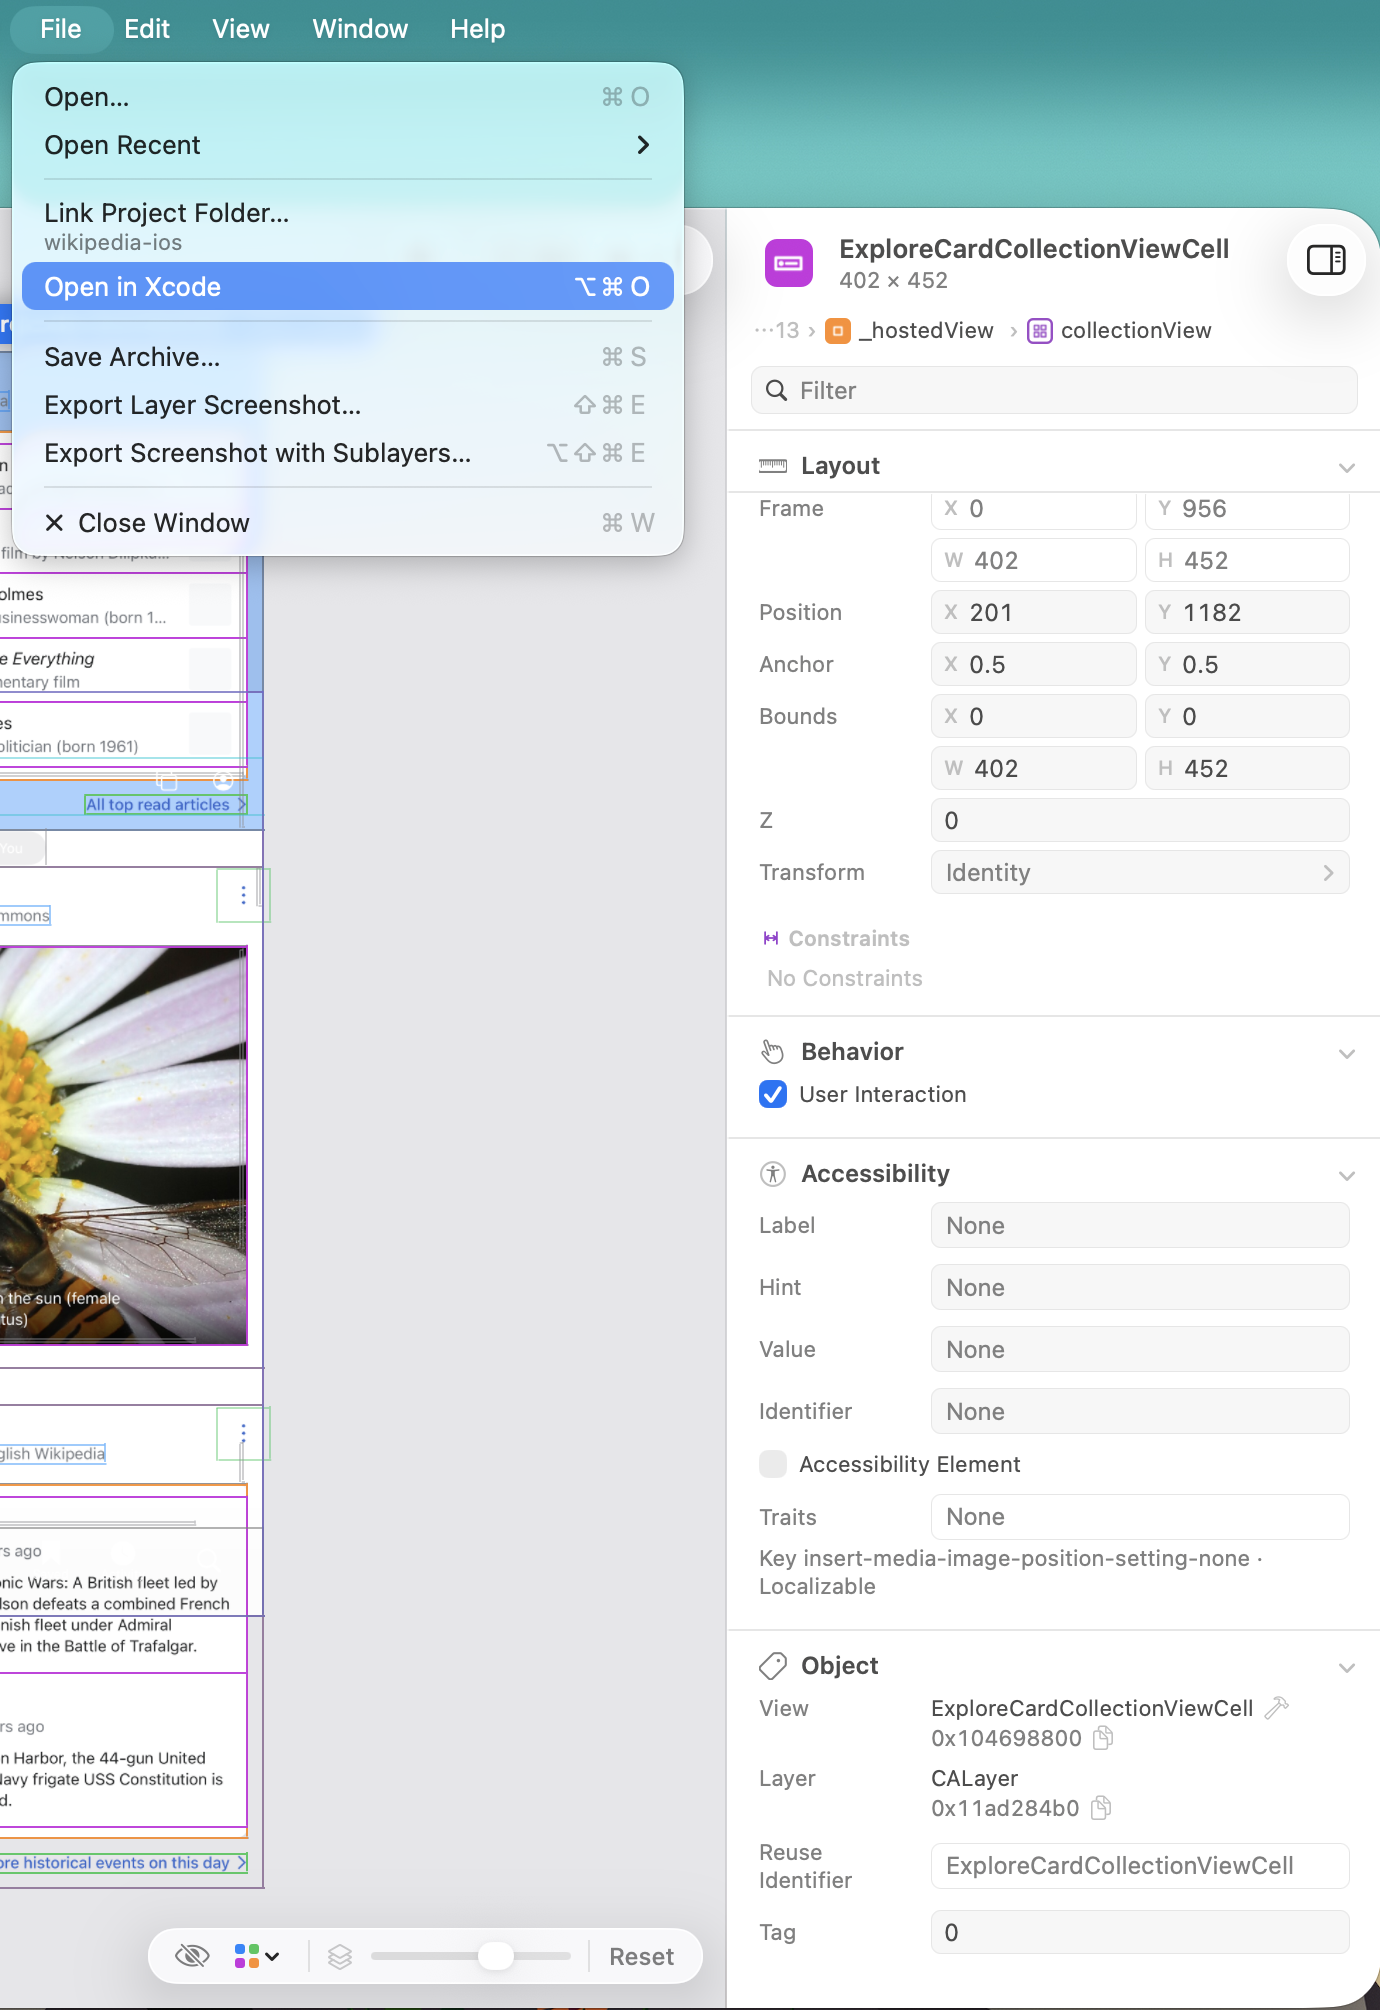Choose Close Window from File menu
Viewport: 1380px width, 2010px height.
(347, 523)
